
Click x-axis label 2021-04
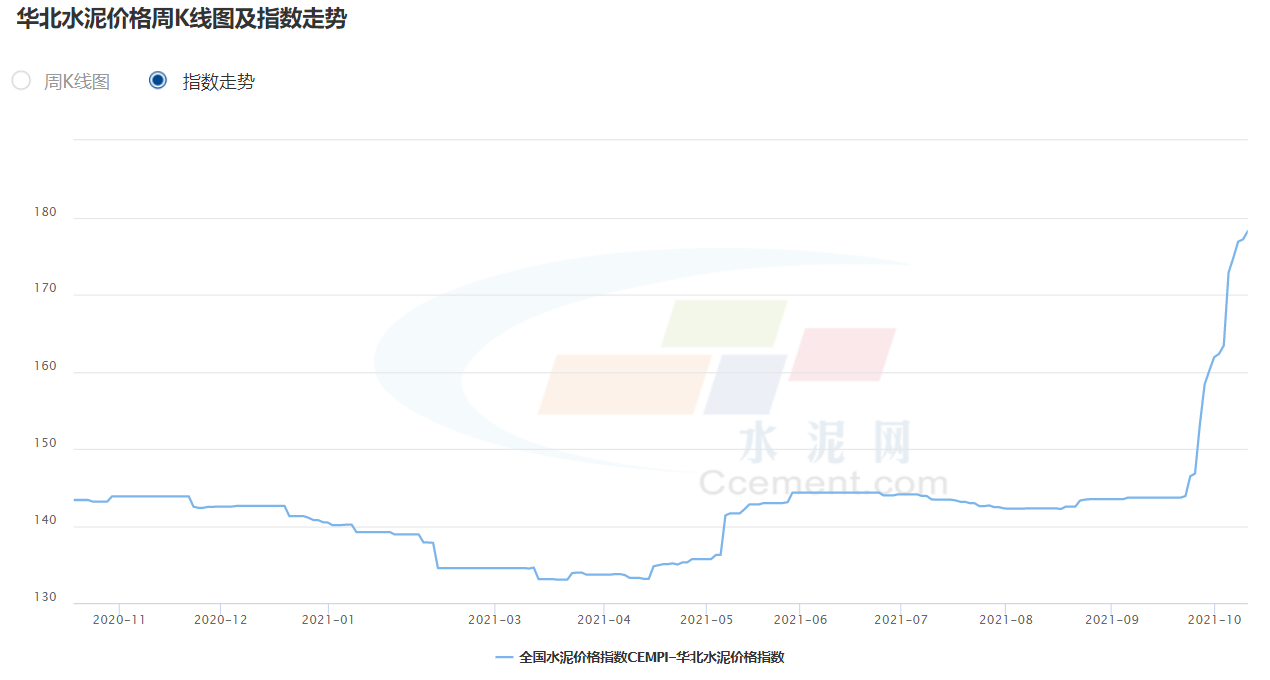[x=604, y=620]
